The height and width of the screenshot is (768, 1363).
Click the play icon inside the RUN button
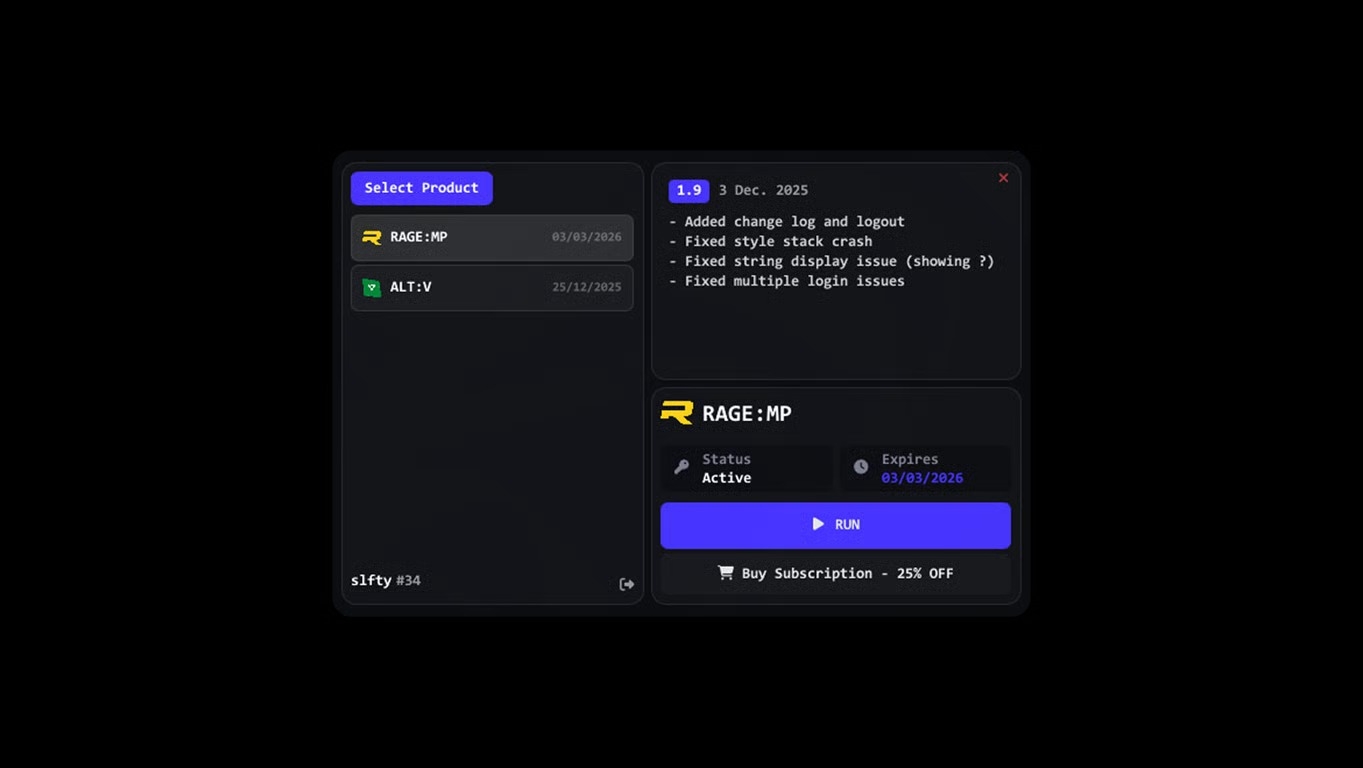click(x=818, y=524)
